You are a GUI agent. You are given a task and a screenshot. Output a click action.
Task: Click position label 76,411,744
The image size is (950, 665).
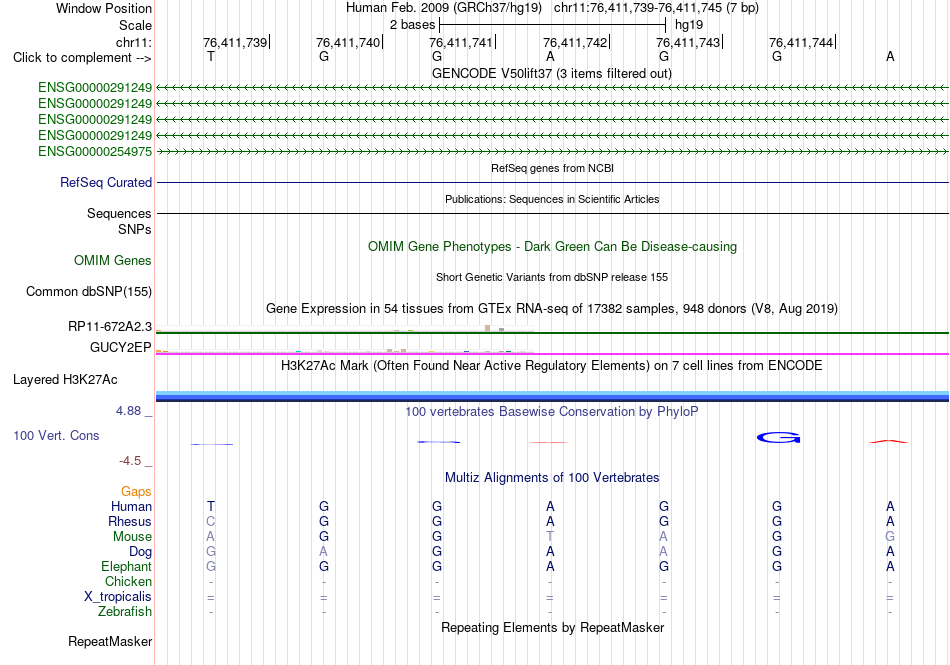[x=802, y=42]
